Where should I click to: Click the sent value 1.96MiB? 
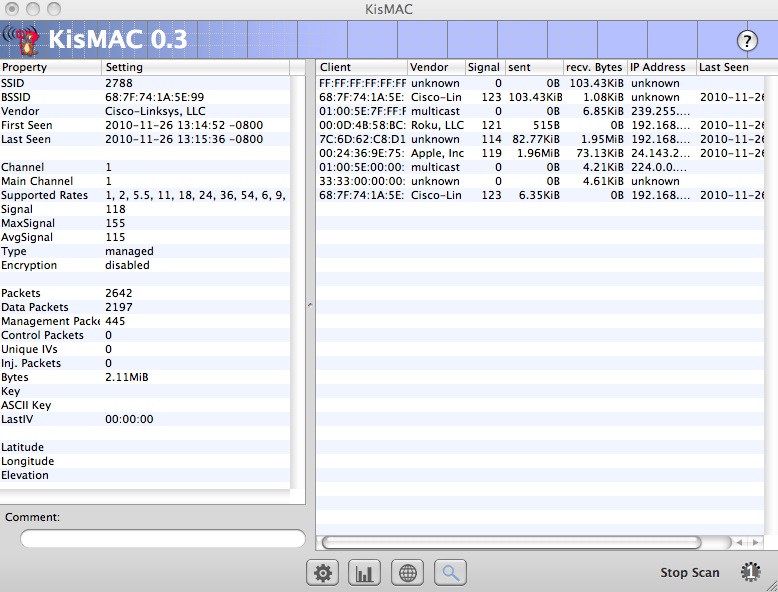point(538,153)
